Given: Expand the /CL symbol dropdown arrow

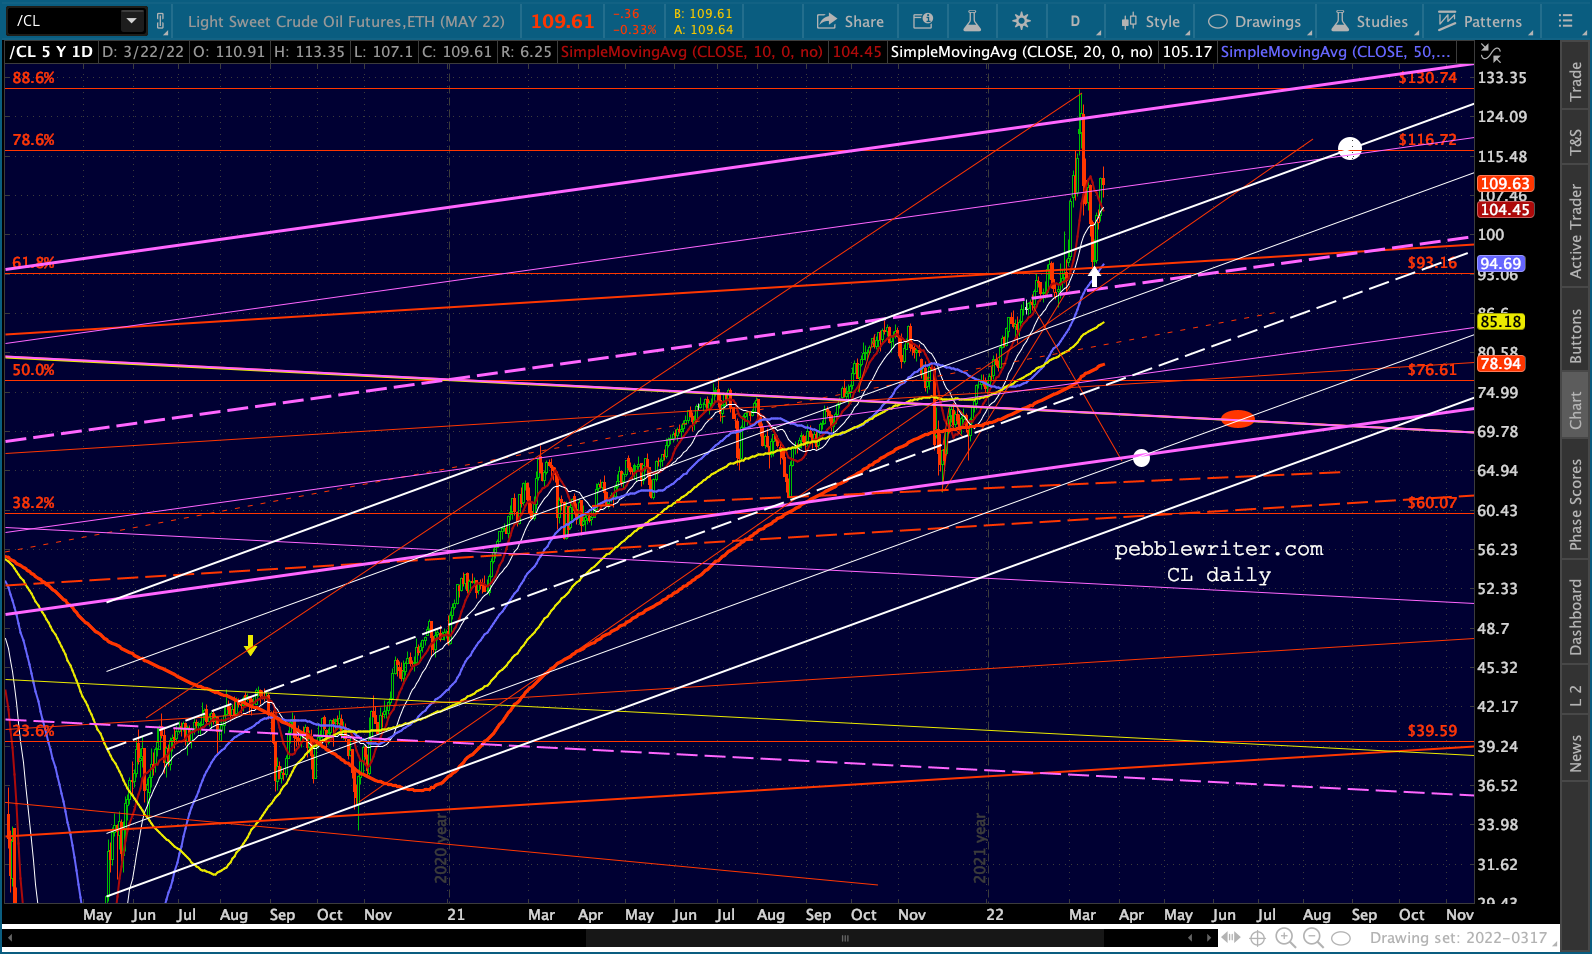Looking at the screenshot, I should point(132,21).
